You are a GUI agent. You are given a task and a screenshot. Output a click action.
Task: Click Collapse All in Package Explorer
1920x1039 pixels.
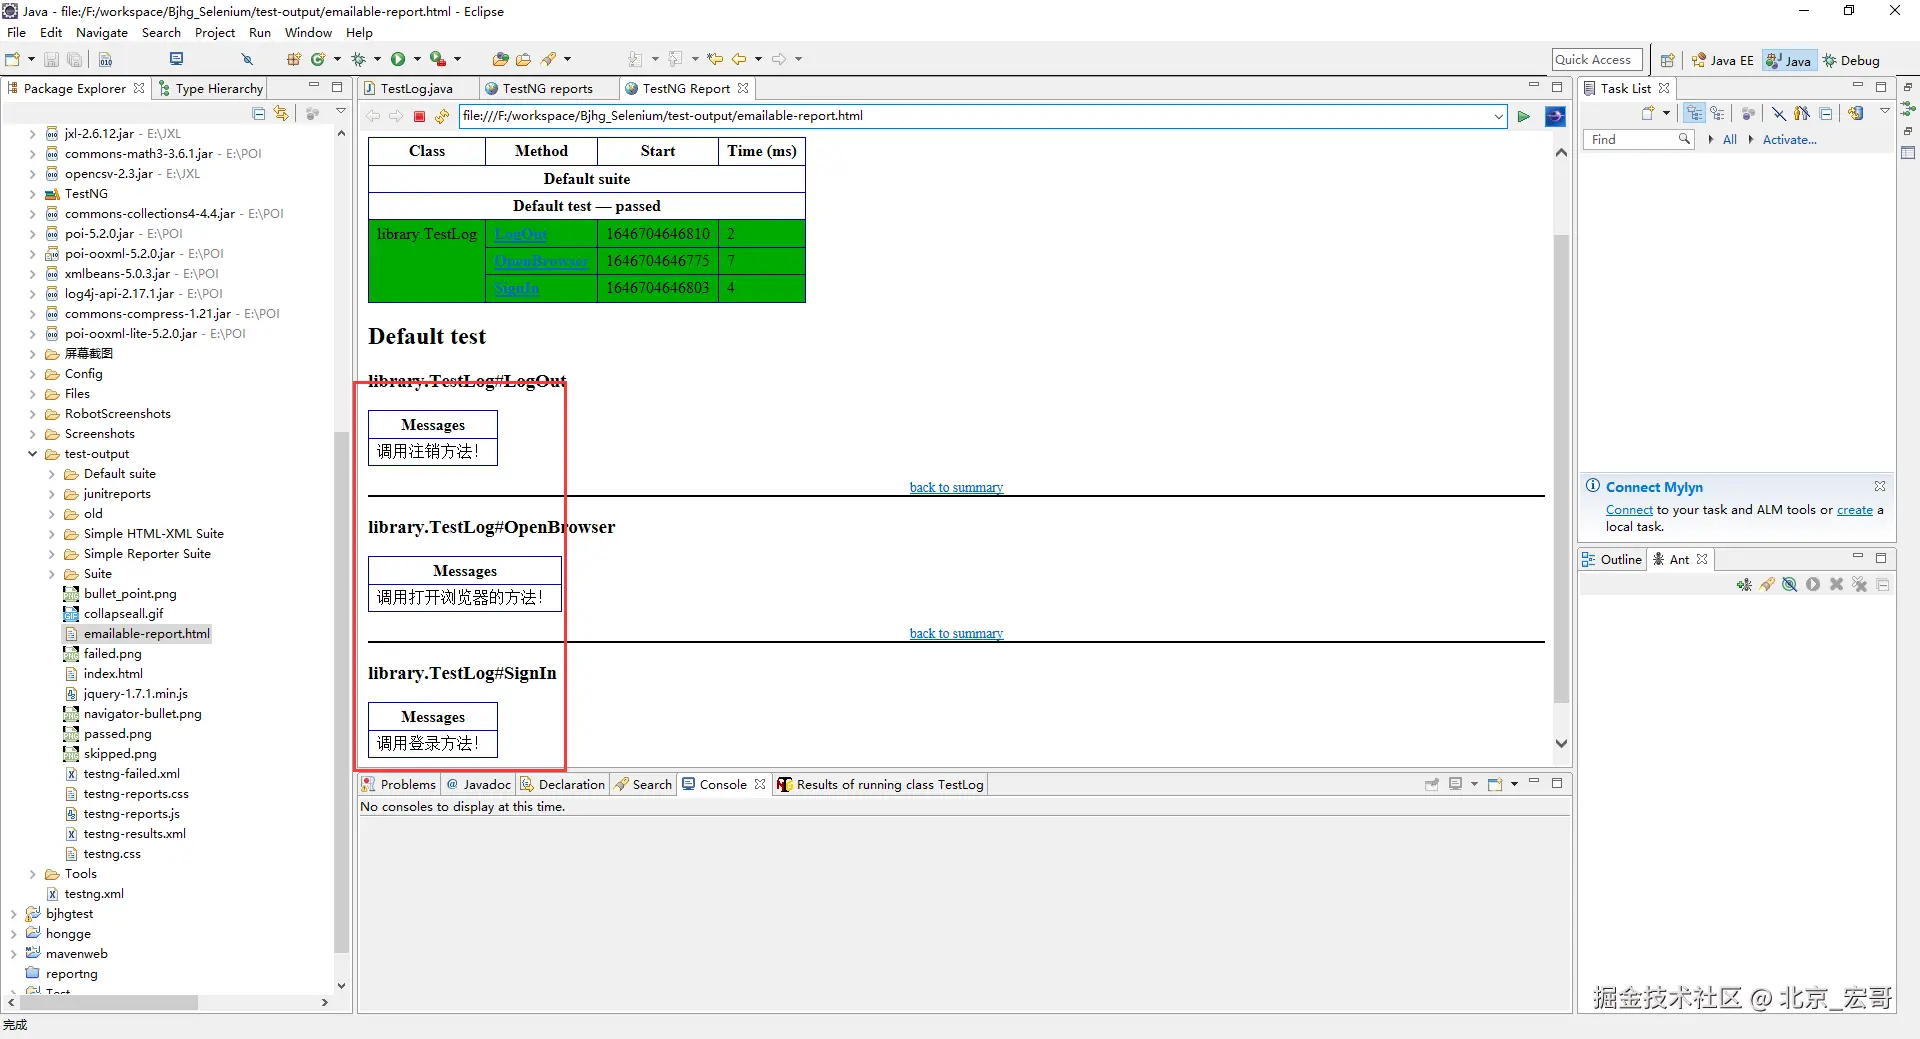(x=259, y=113)
